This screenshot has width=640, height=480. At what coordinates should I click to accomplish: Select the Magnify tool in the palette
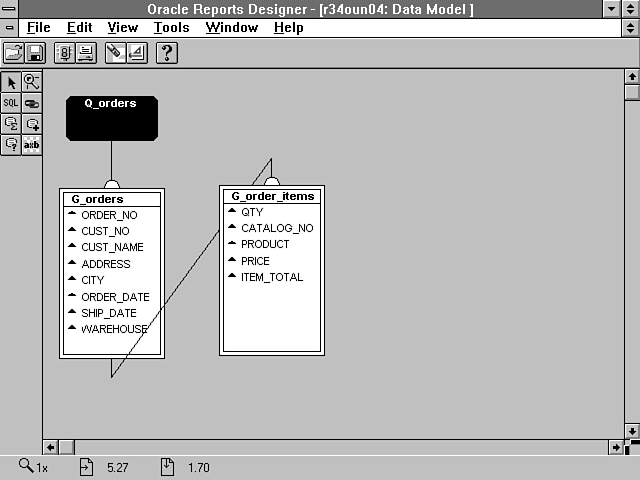tap(32, 82)
